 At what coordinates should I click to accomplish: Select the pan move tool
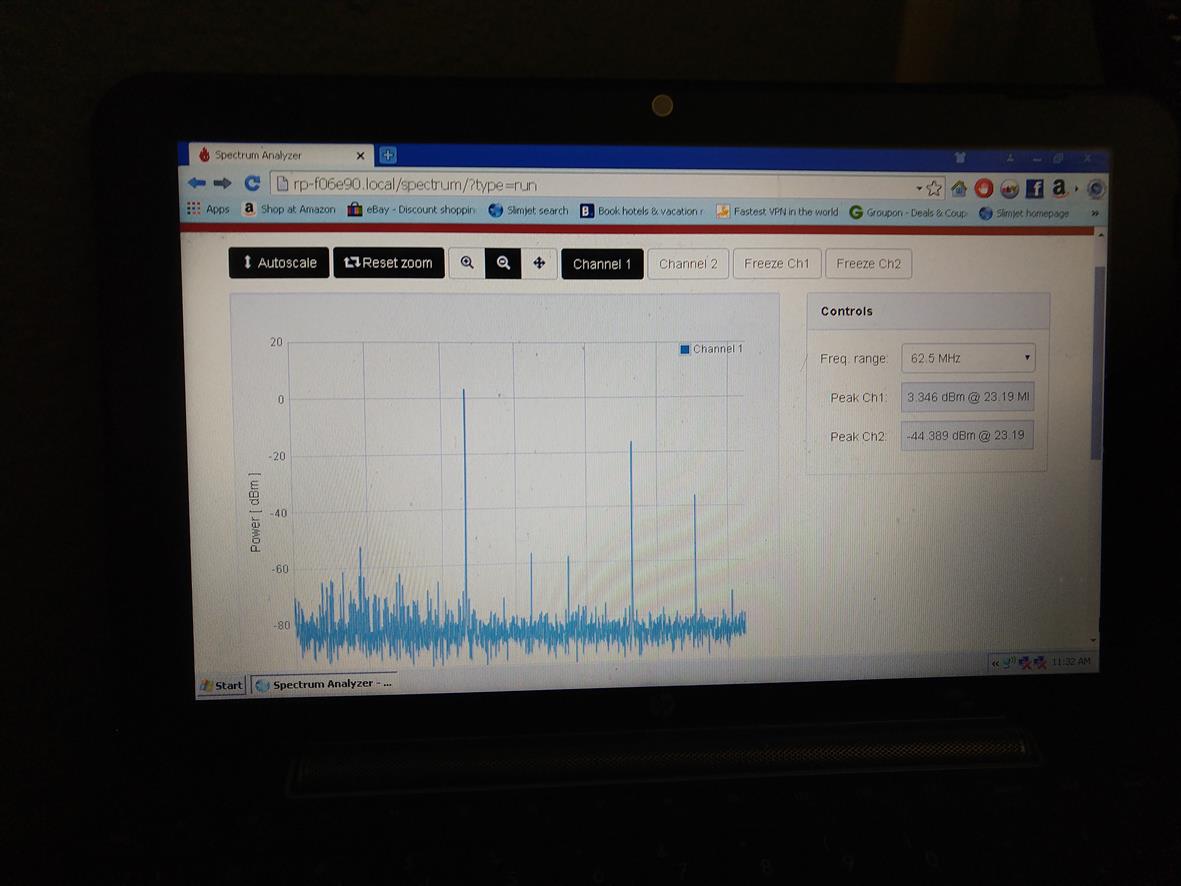click(x=539, y=263)
